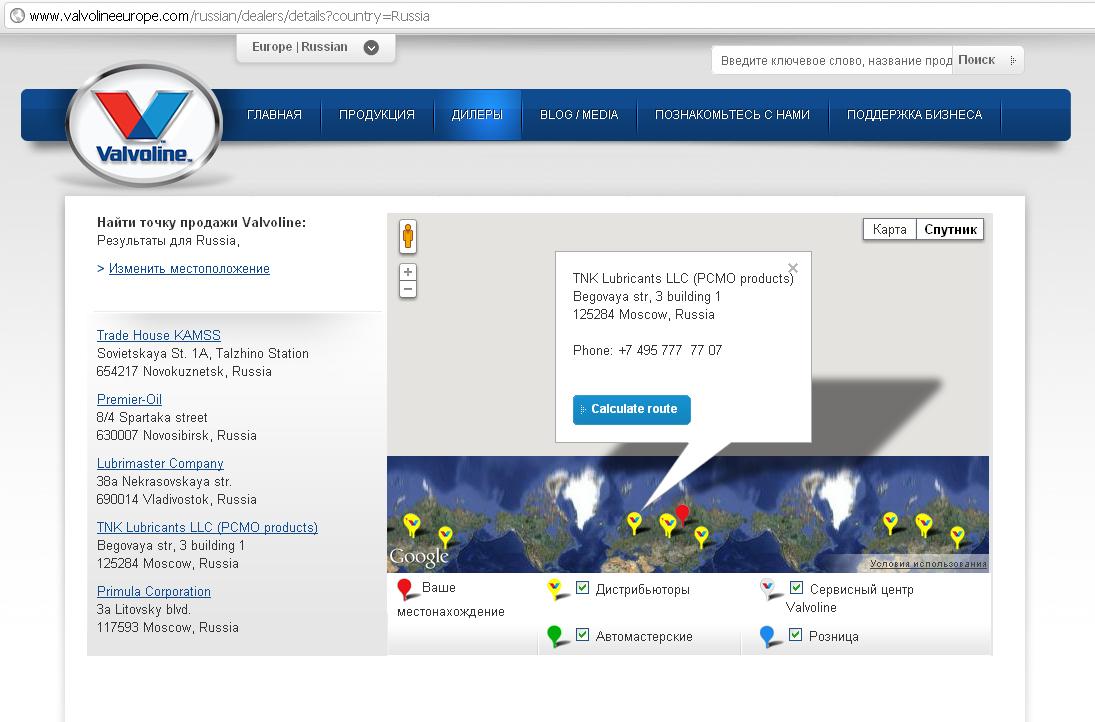
Task: Open the Premier-Oil dealer link
Action: (129, 399)
